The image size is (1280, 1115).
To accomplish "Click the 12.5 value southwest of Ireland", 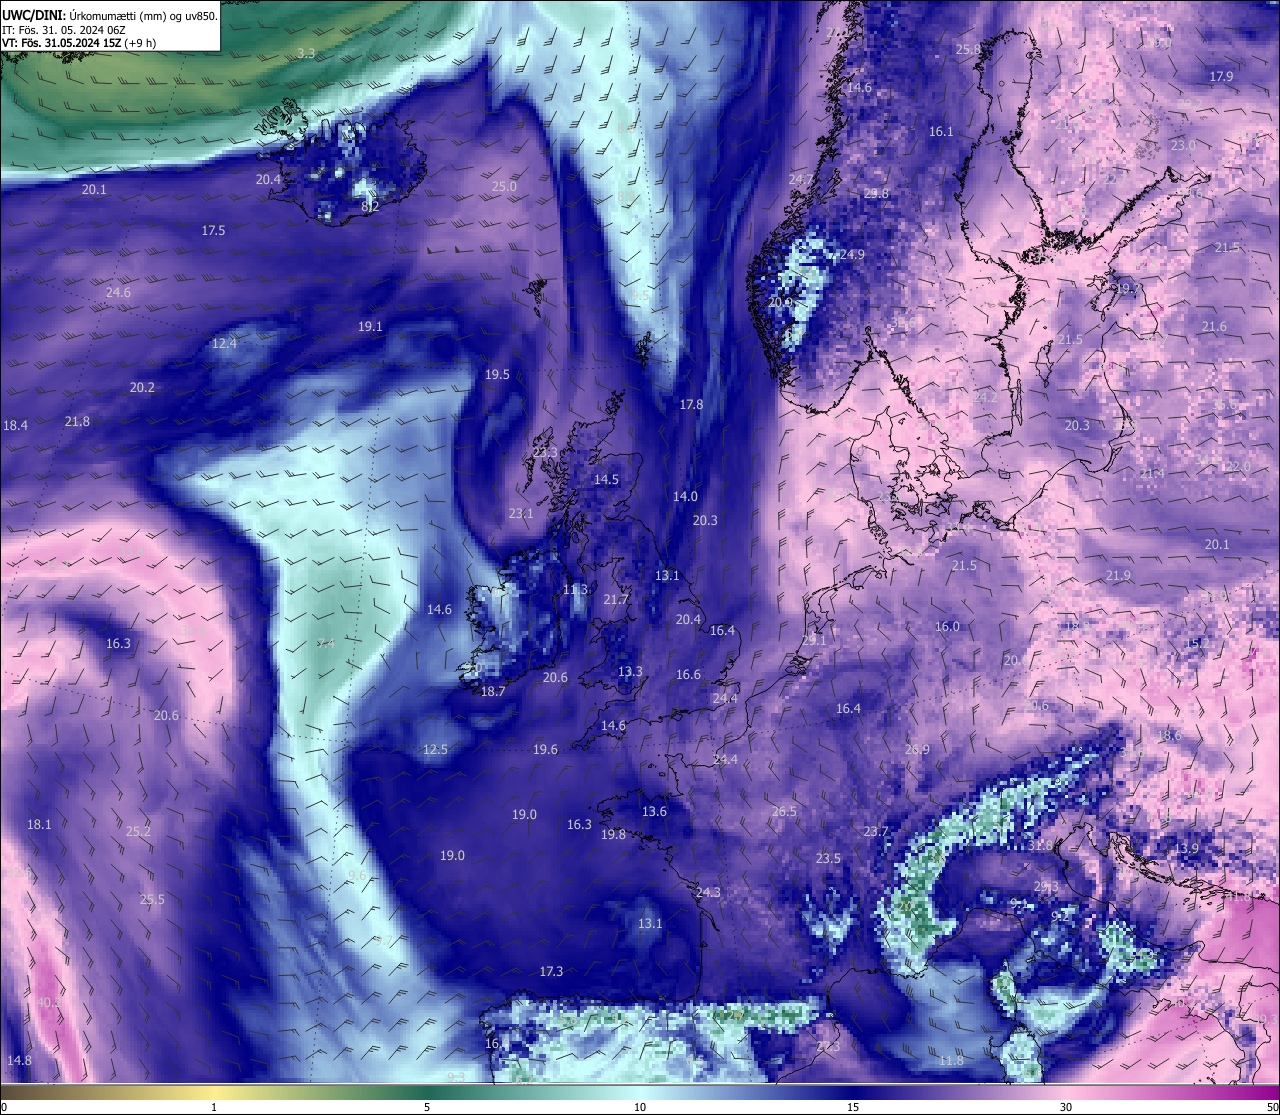I will click(435, 749).
